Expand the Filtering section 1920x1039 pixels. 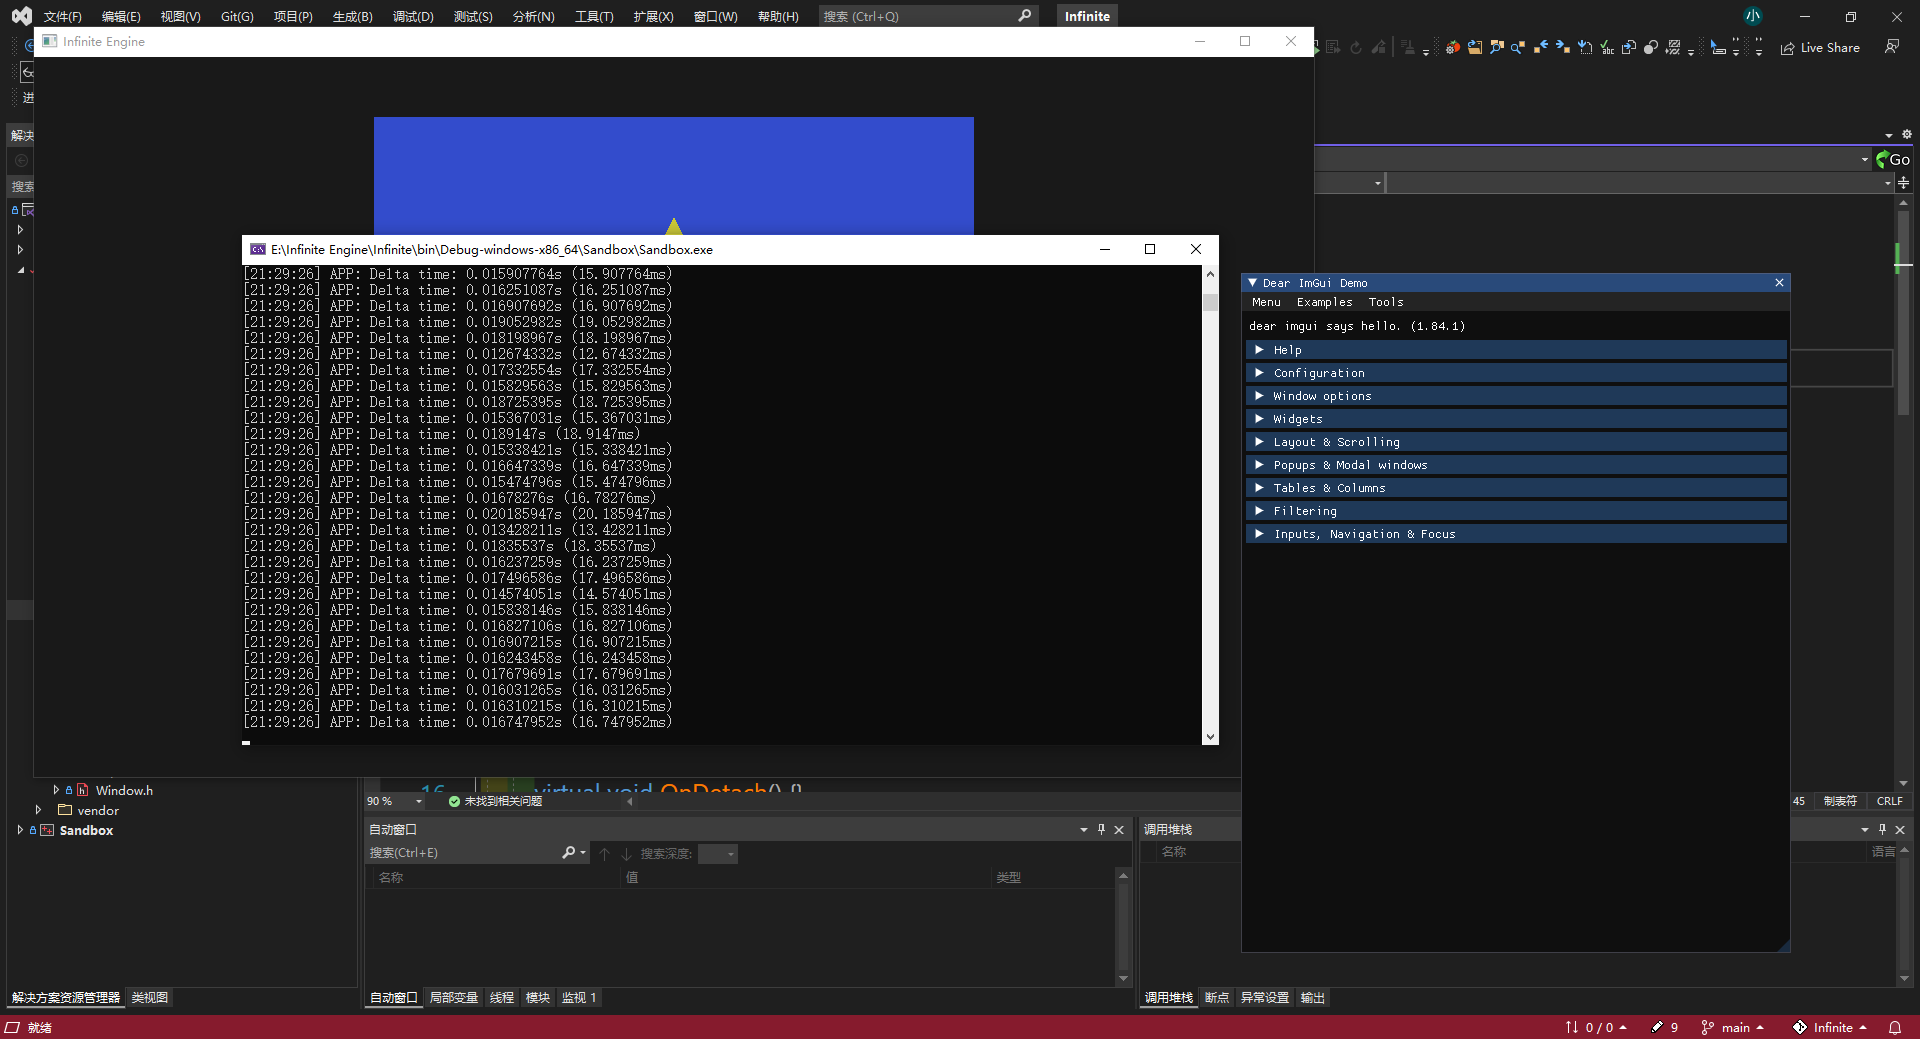tap(1515, 511)
